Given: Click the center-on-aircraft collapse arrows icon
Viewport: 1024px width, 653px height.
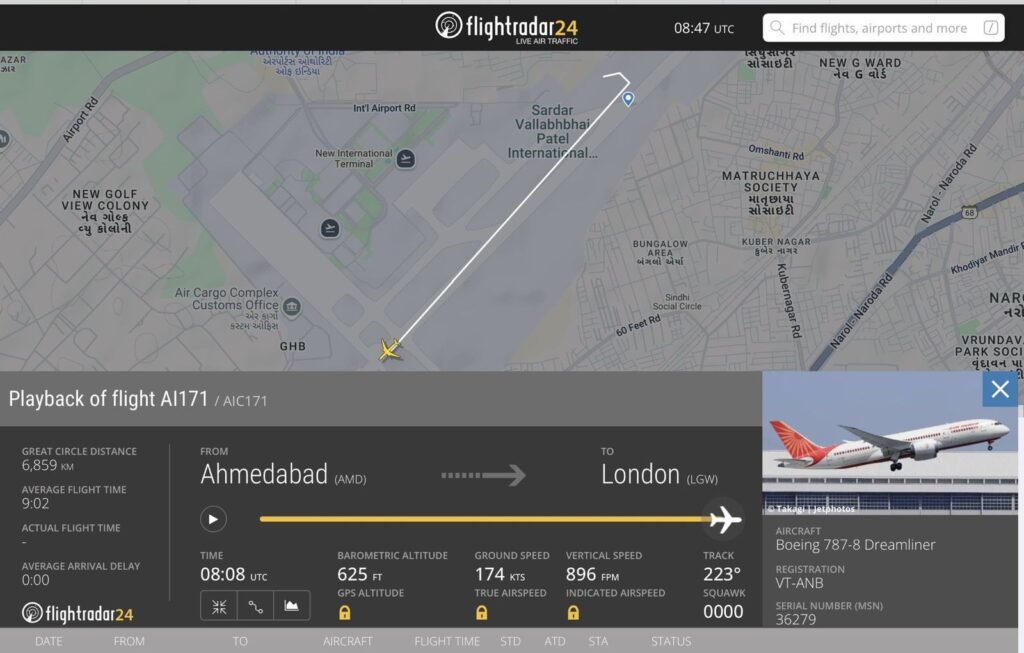Looking at the screenshot, I should pos(219,606).
